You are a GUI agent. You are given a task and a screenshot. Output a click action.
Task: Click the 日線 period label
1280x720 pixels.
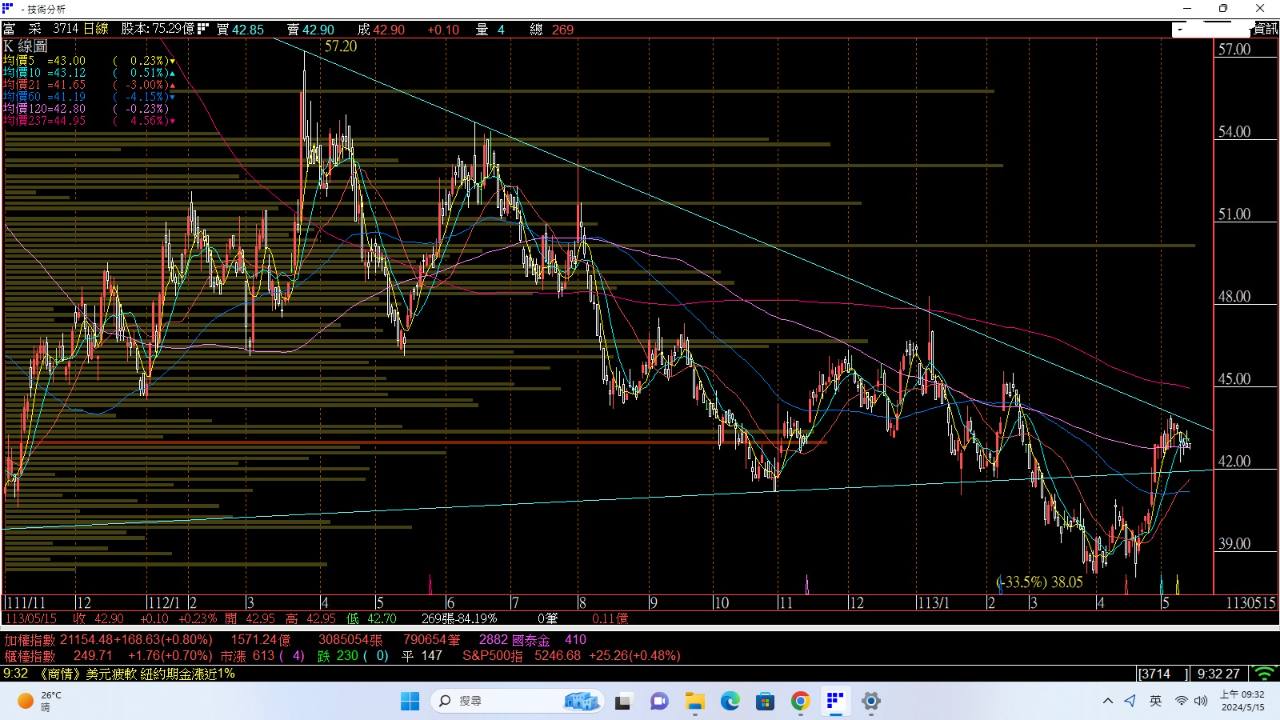pos(96,30)
